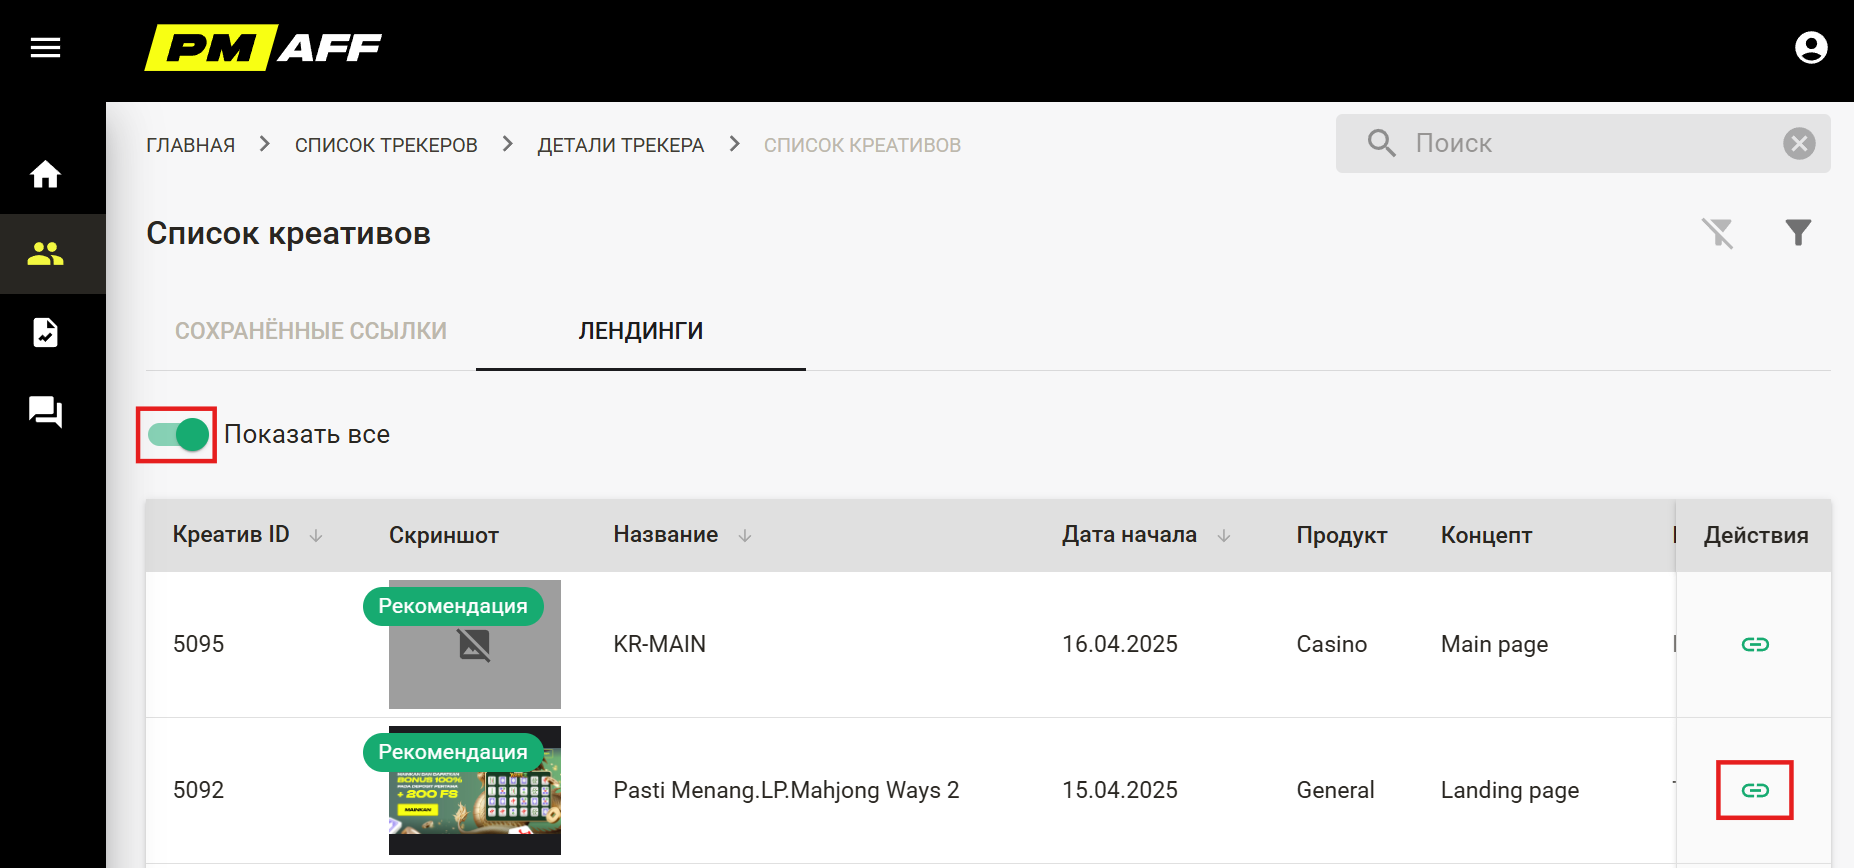Viewport: 1854px width, 868px height.
Task: Sort by Дата начала column arrow
Action: click(1224, 536)
